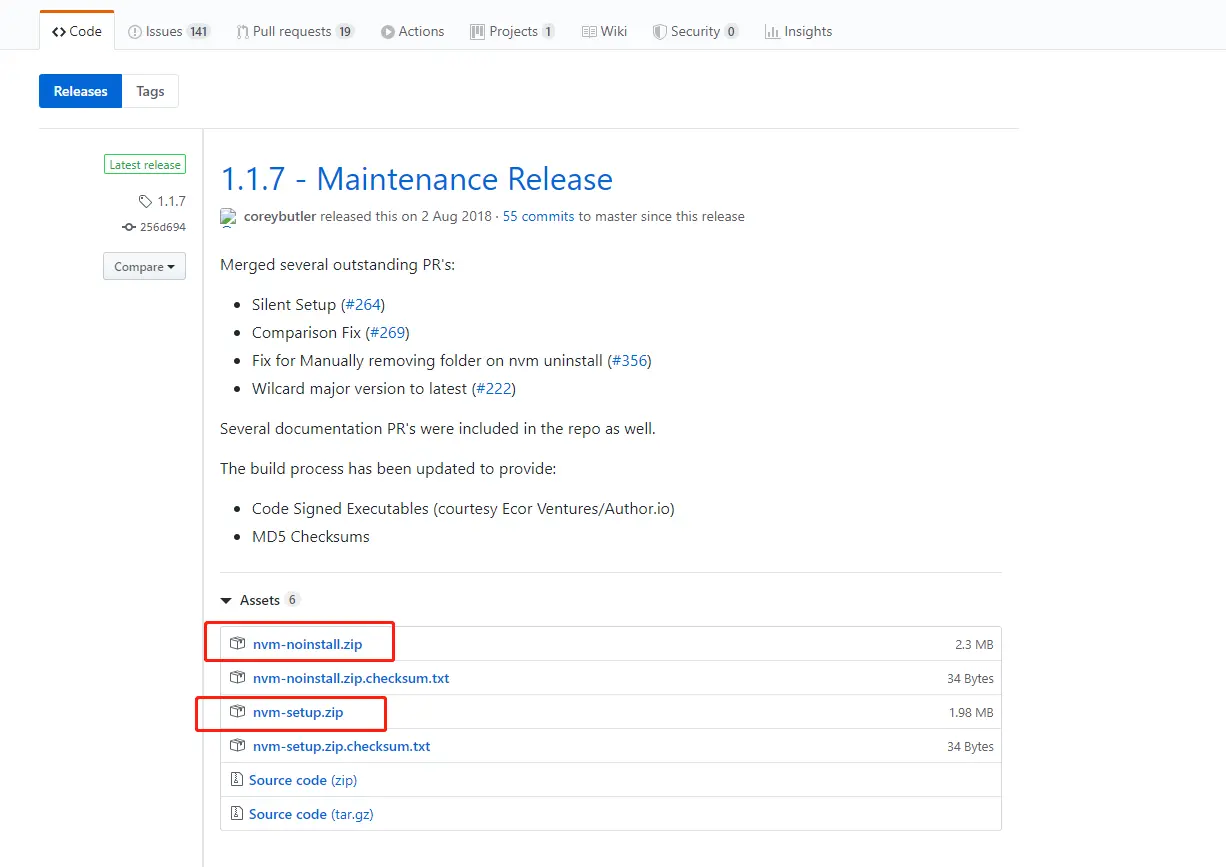View the Insights tab
This screenshot has height=867, width=1226.
coord(798,31)
